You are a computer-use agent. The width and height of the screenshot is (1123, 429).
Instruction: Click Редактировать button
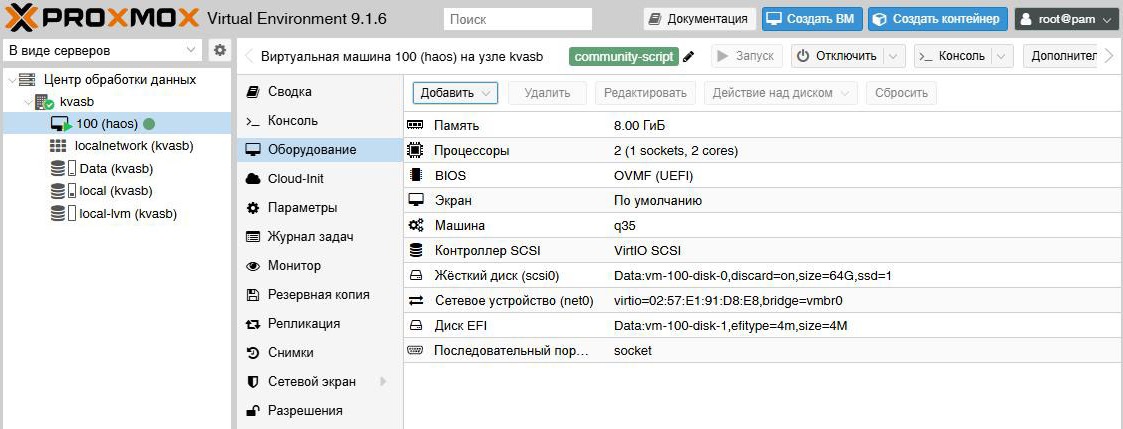coord(645,92)
